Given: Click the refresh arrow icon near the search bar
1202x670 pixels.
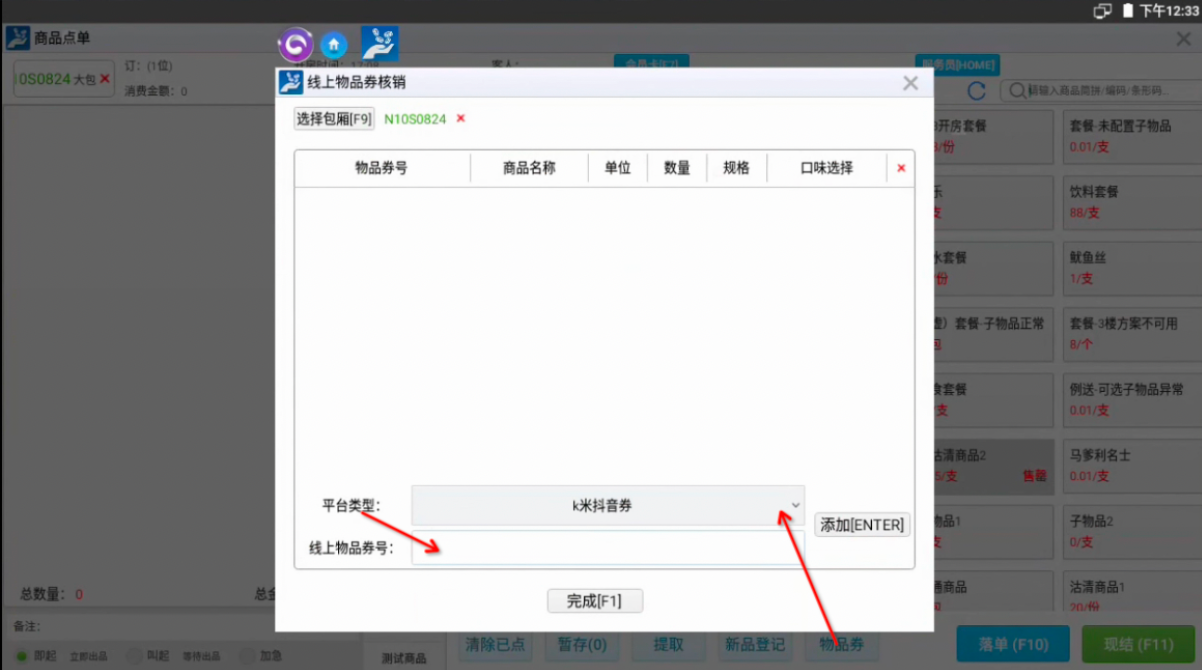Looking at the screenshot, I should (976, 90).
